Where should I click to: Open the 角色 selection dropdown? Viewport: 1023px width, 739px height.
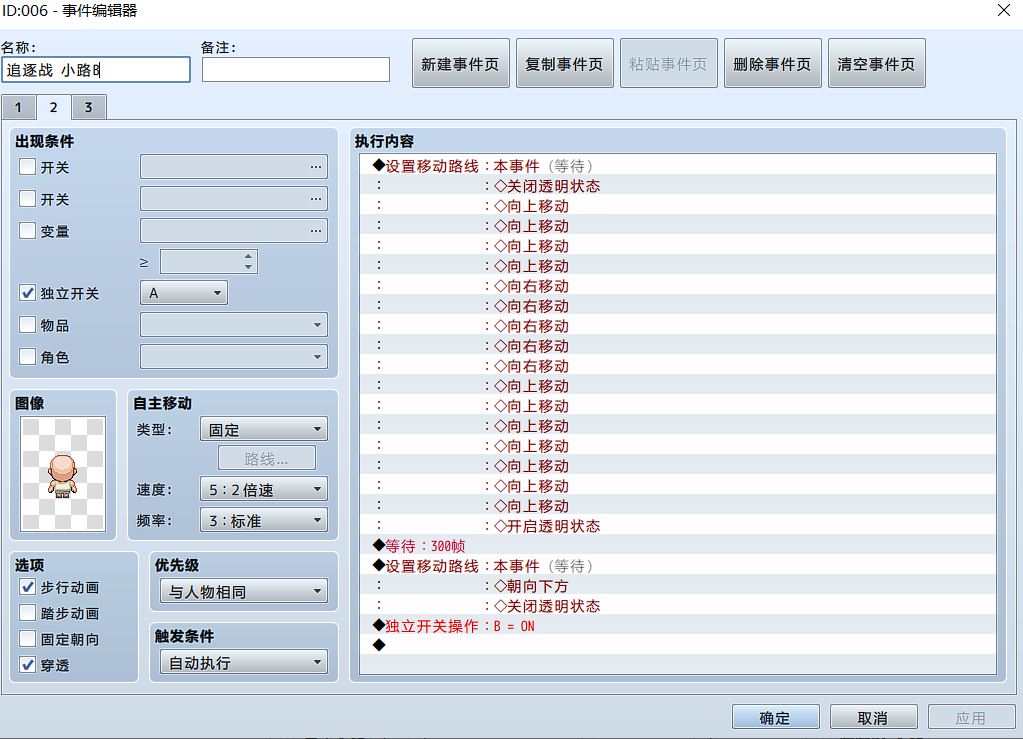pos(234,357)
